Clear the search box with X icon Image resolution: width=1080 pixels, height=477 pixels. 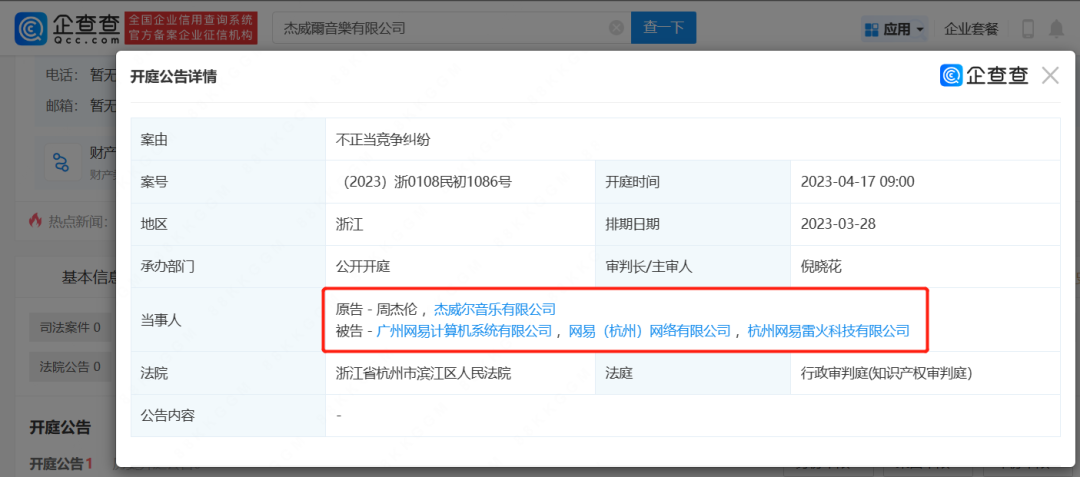click(616, 28)
